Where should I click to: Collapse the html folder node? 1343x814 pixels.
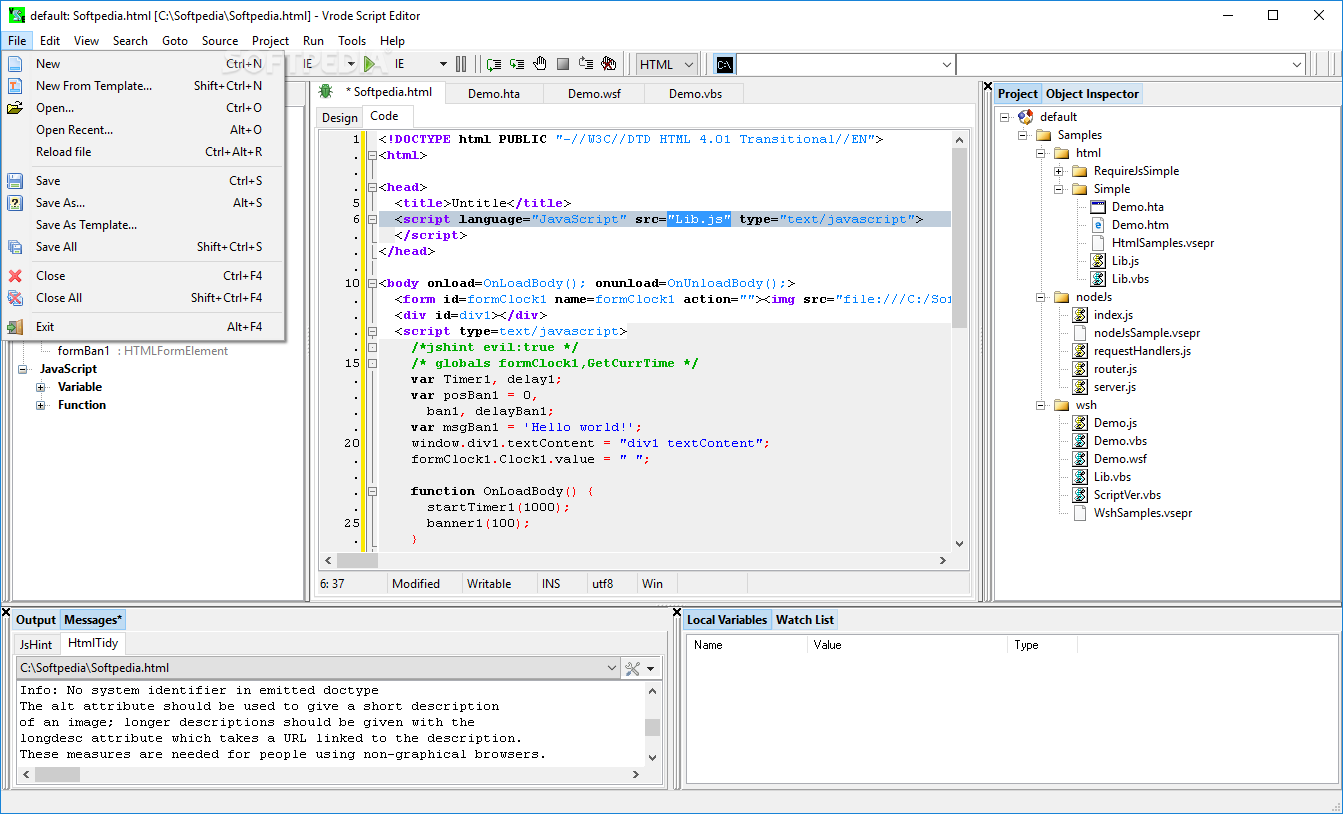click(1040, 153)
